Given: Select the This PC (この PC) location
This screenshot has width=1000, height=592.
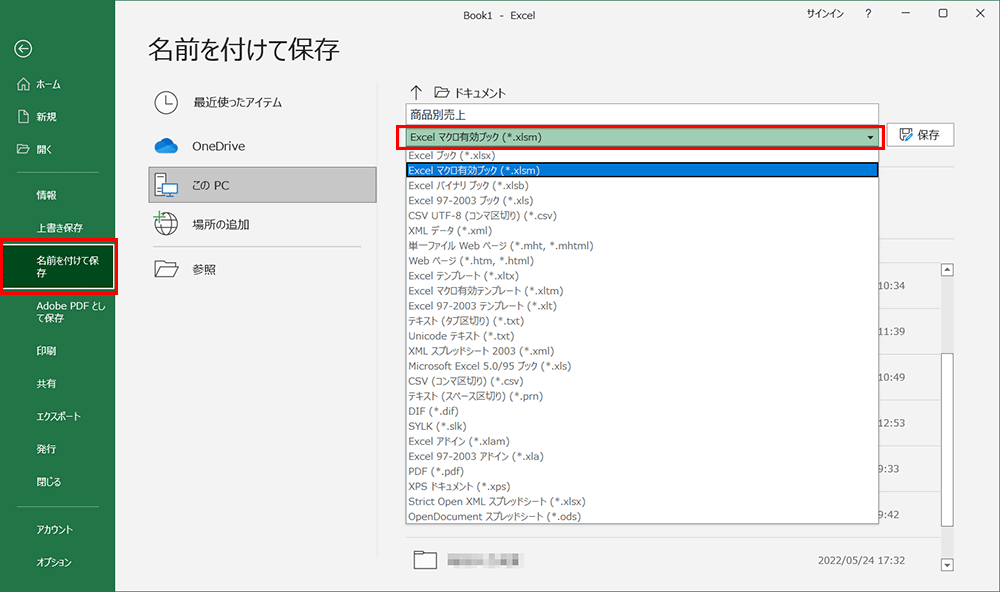Looking at the screenshot, I should (262, 185).
